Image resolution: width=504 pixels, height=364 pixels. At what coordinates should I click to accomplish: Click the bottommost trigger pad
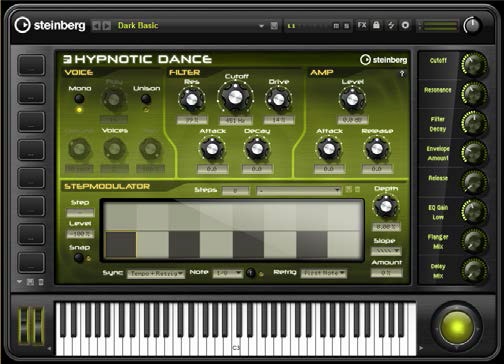[x=31, y=263]
